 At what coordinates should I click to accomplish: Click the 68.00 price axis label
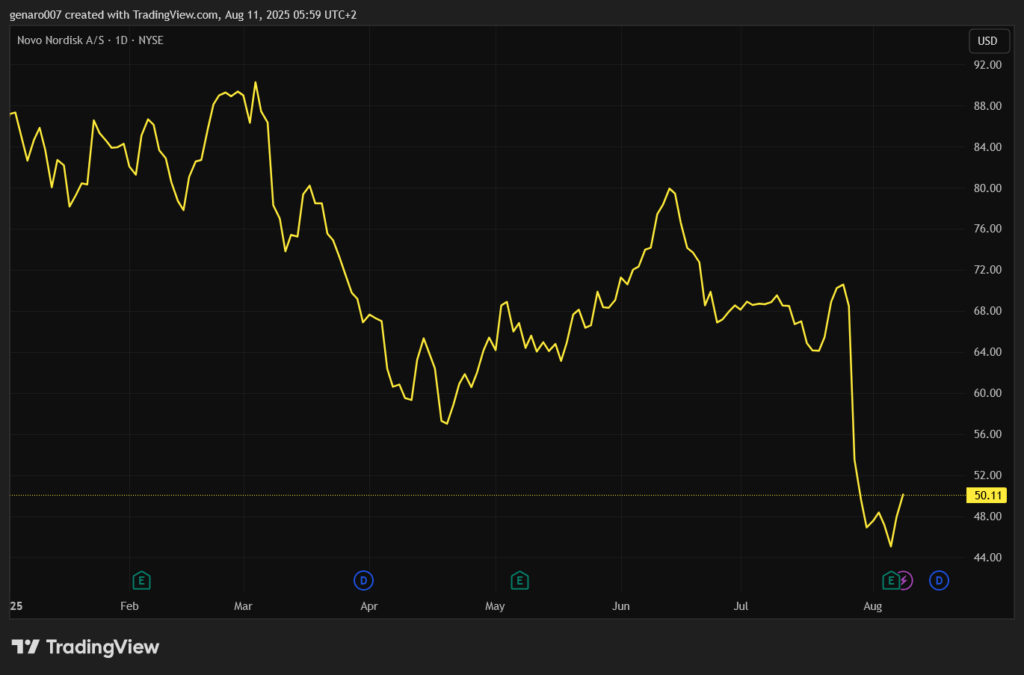coord(987,311)
